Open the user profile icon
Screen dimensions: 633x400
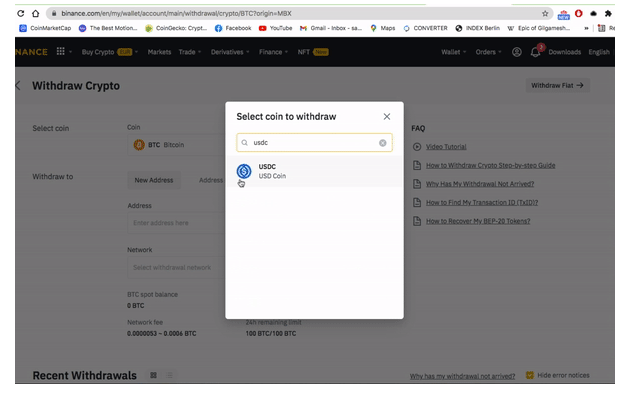pyautogui.click(x=516, y=52)
